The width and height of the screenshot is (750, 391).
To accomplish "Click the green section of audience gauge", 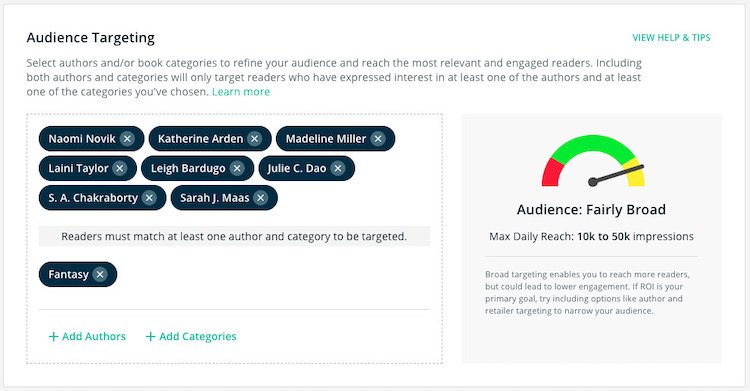I will 593,146.
